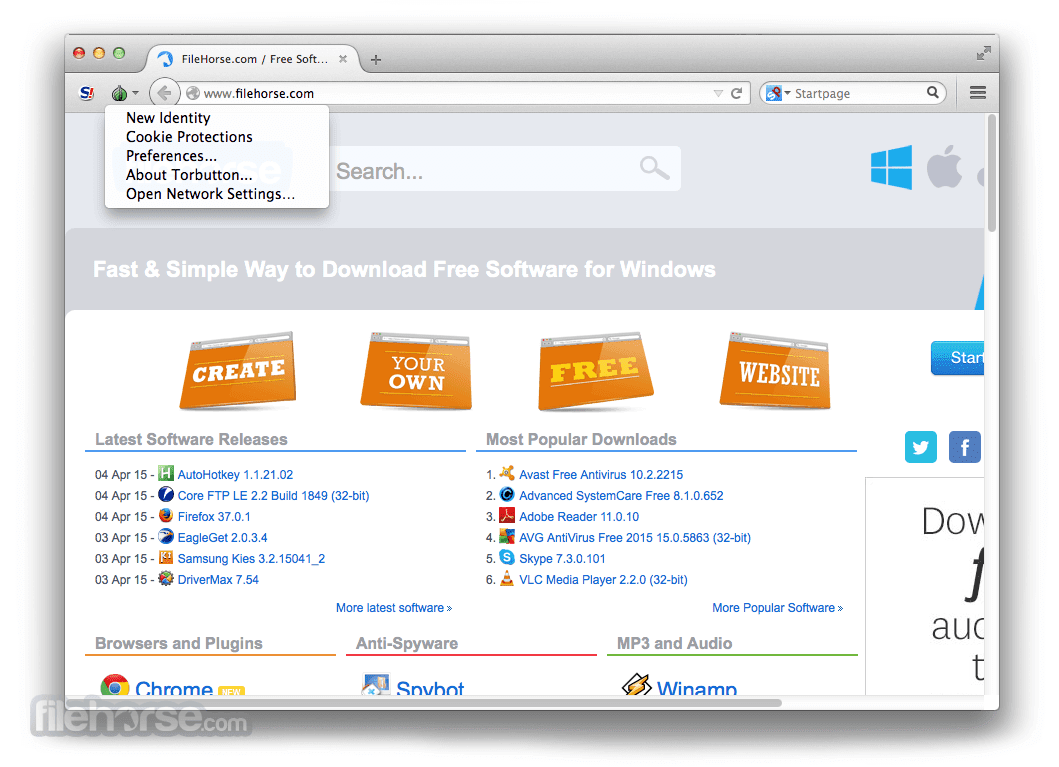
Task: Open the Facebook icon
Action: (964, 447)
